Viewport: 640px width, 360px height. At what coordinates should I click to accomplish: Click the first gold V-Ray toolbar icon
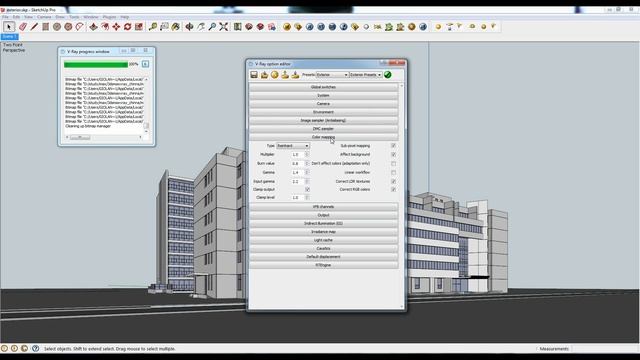click(x=287, y=27)
